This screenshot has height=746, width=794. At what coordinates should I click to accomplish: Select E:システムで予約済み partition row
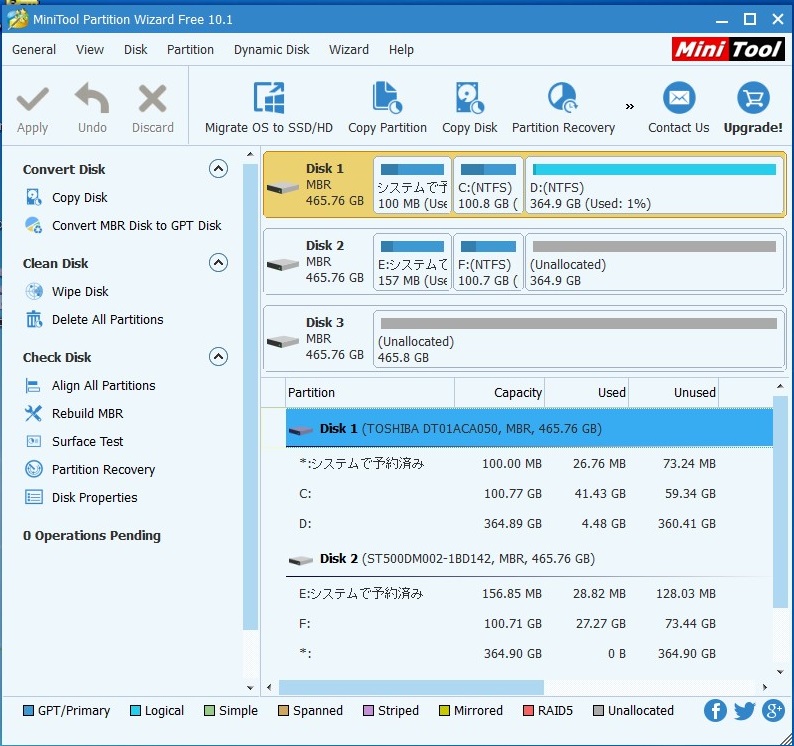click(529, 594)
